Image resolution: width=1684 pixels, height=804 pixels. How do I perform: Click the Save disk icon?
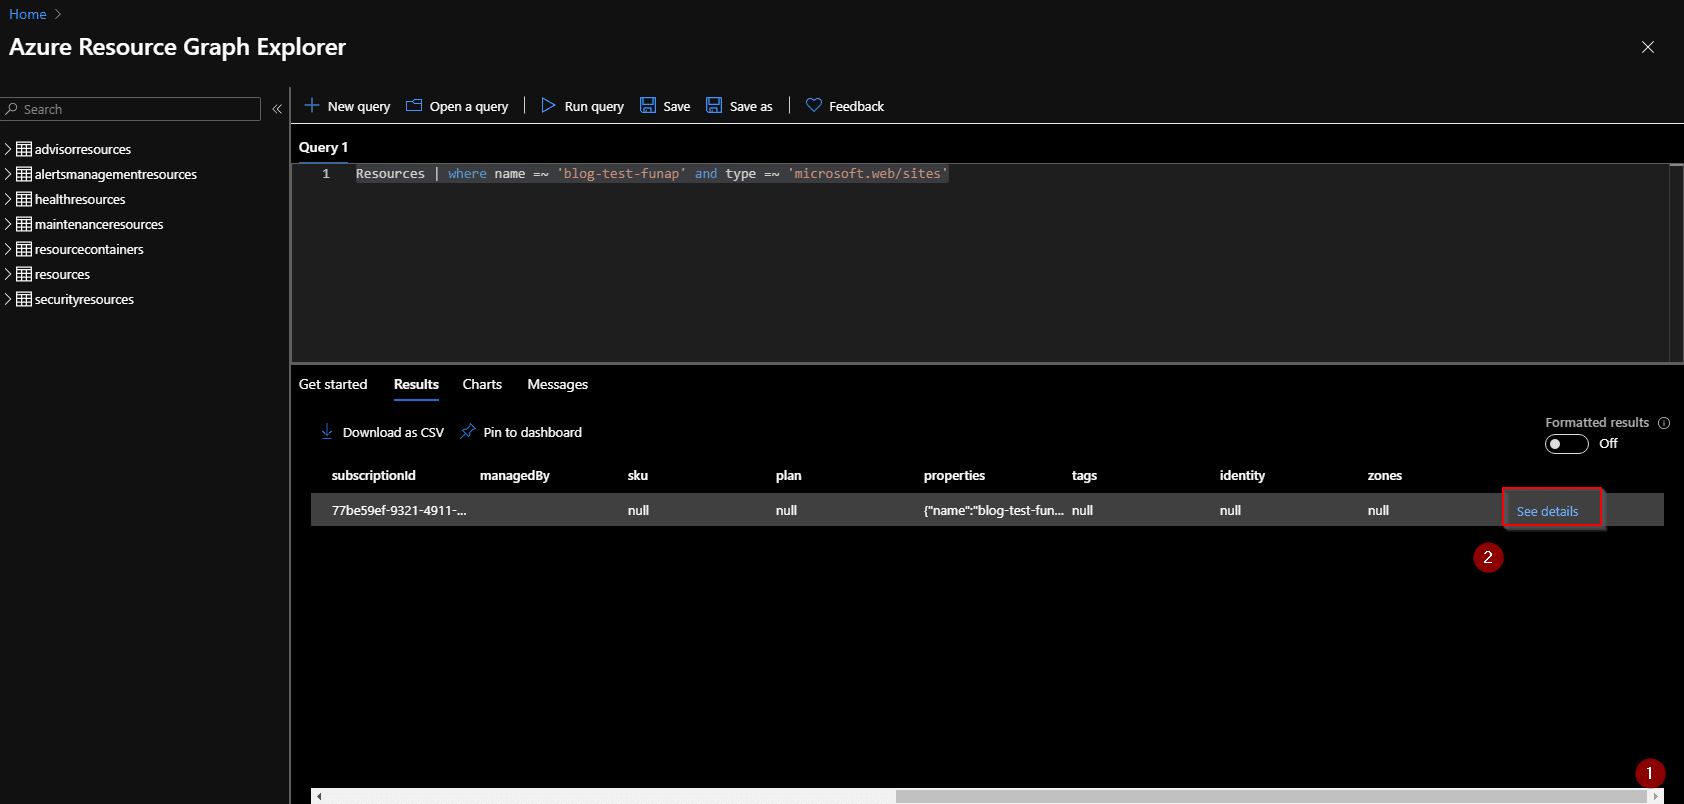648,105
